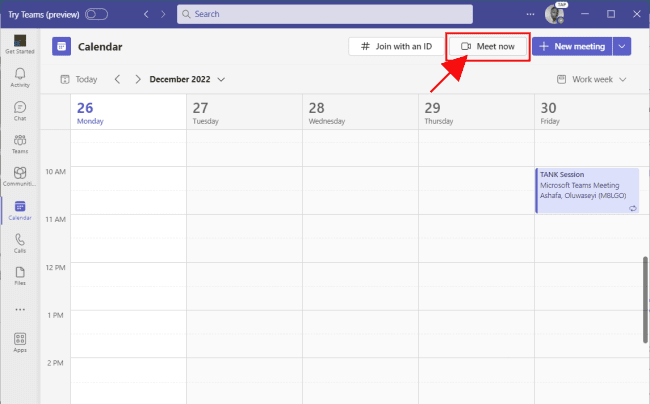Open the Activity feed in sidebar
Screen dimensions: 650x404
(x=20, y=78)
